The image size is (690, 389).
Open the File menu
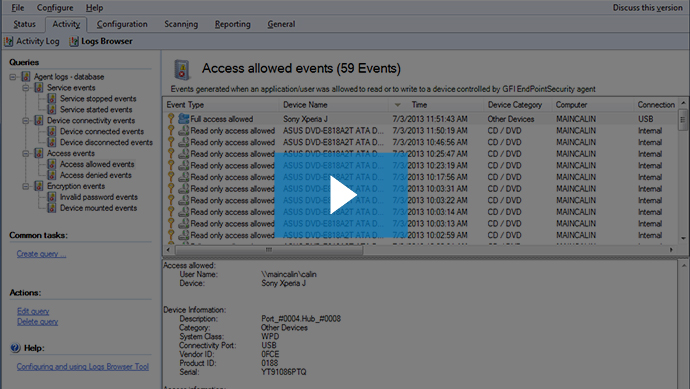pos(18,7)
